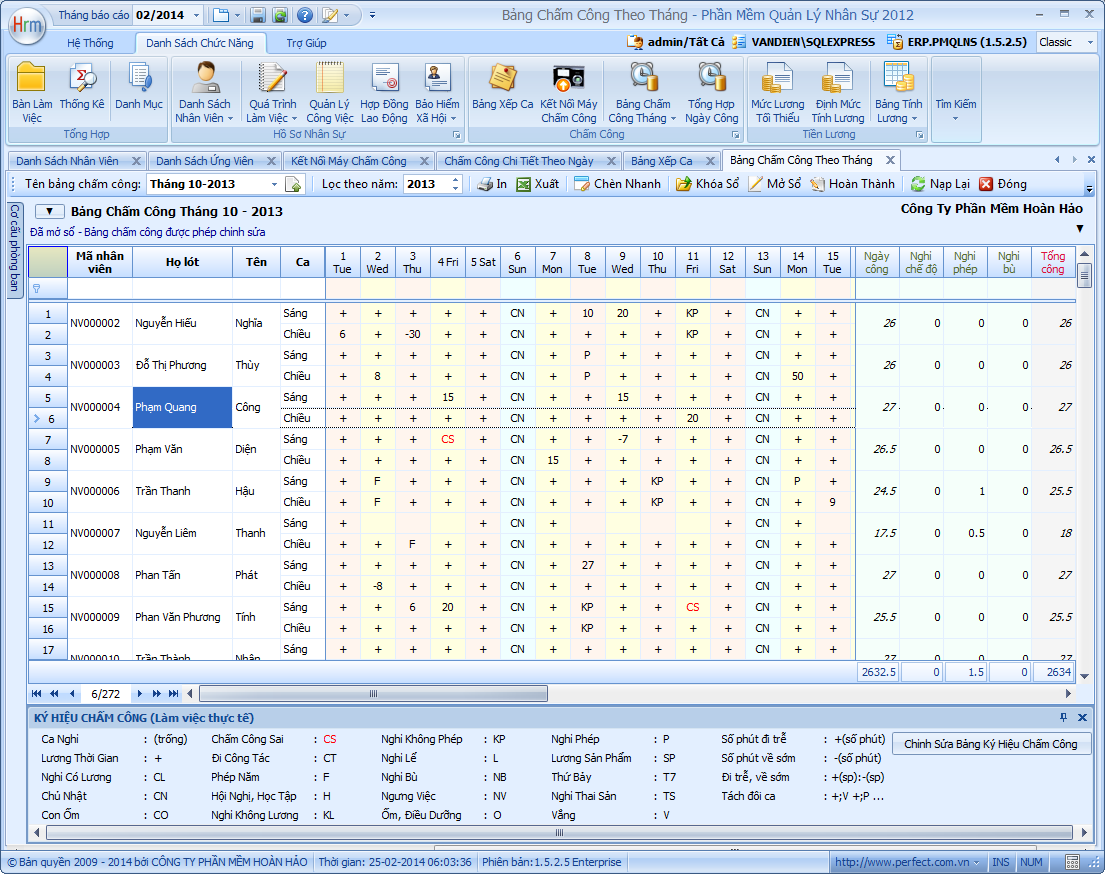Go to the last record in the pager
Screen dimensions: 1105x874
point(173,694)
